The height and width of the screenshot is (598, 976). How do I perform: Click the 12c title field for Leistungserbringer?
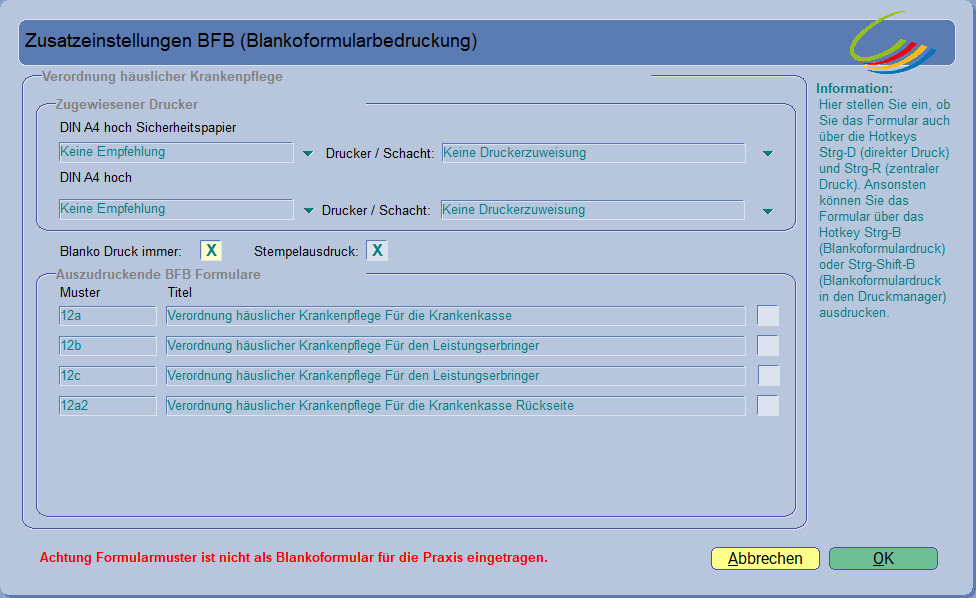coord(455,376)
